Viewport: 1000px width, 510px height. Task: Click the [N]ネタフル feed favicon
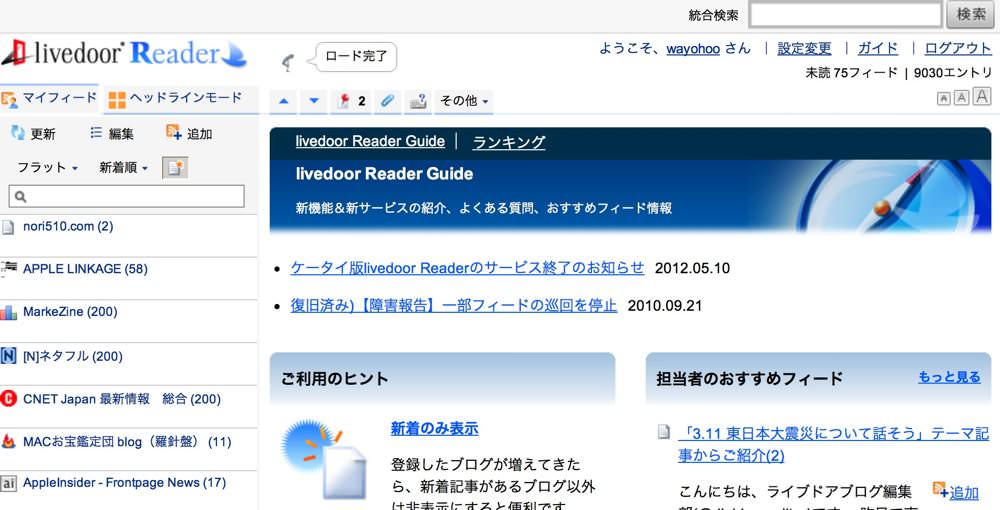[x=8, y=356]
